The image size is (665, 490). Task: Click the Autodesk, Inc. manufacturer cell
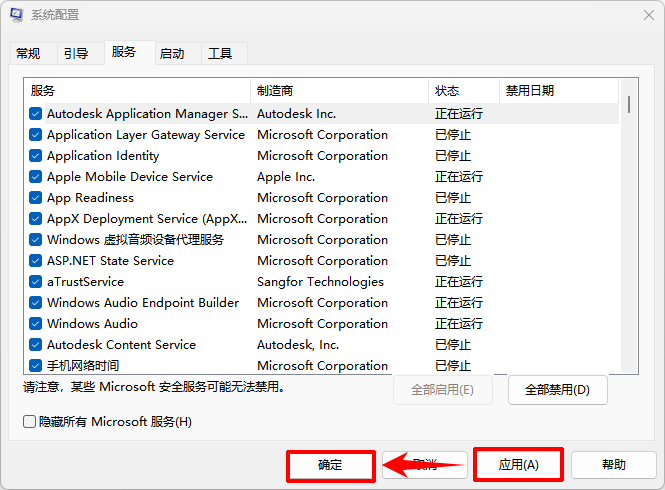[x=298, y=344]
